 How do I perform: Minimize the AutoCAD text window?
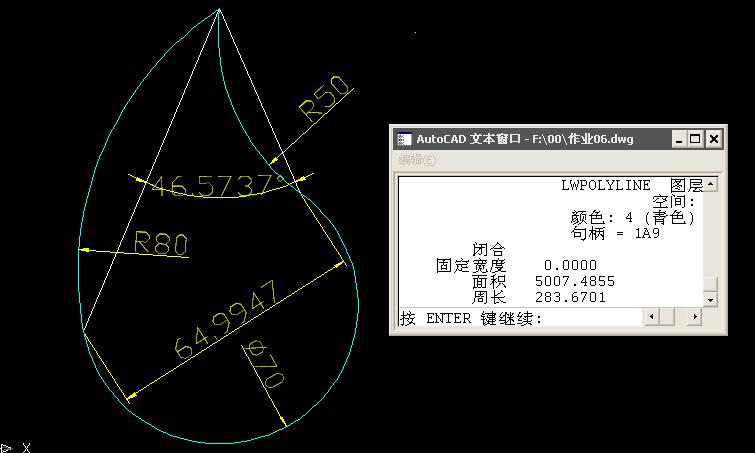click(x=679, y=139)
